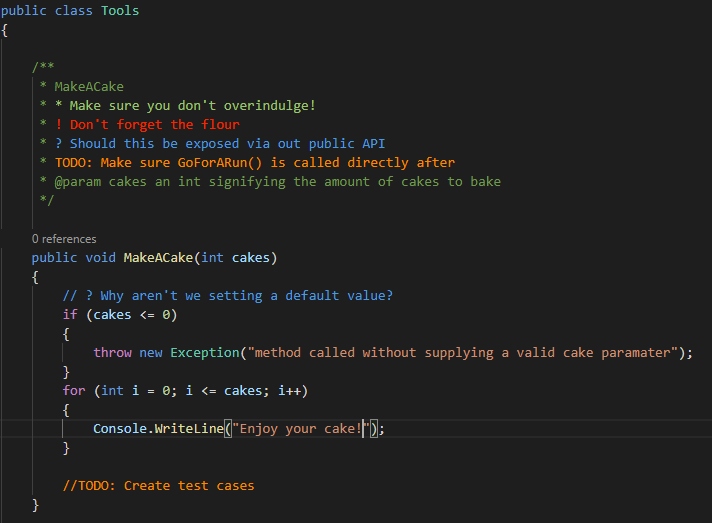Click the 'if (cakes <= 0)' condition
712x523 pixels.
tap(120, 315)
